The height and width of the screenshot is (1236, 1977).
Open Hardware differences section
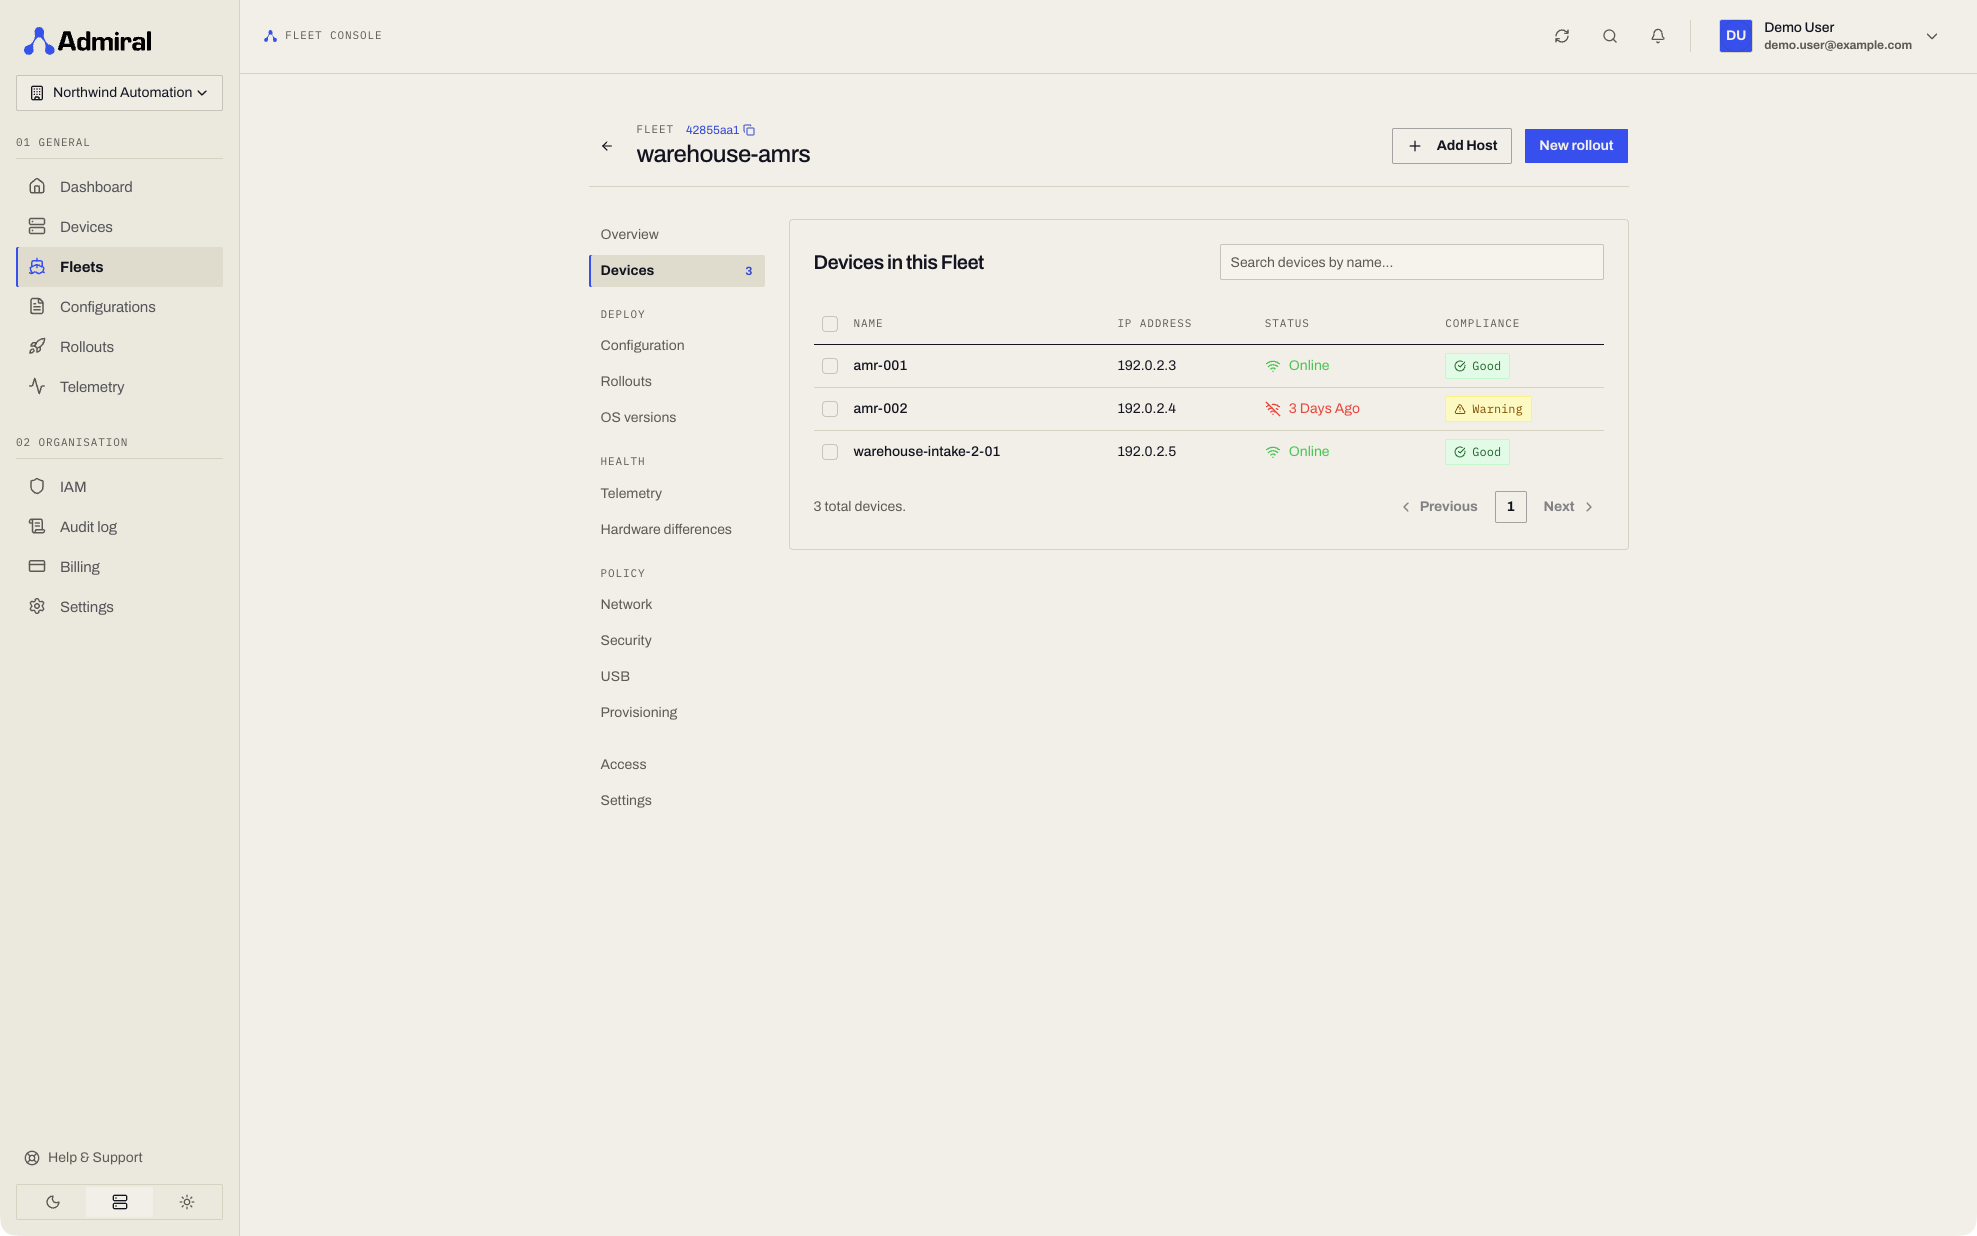(677, 530)
